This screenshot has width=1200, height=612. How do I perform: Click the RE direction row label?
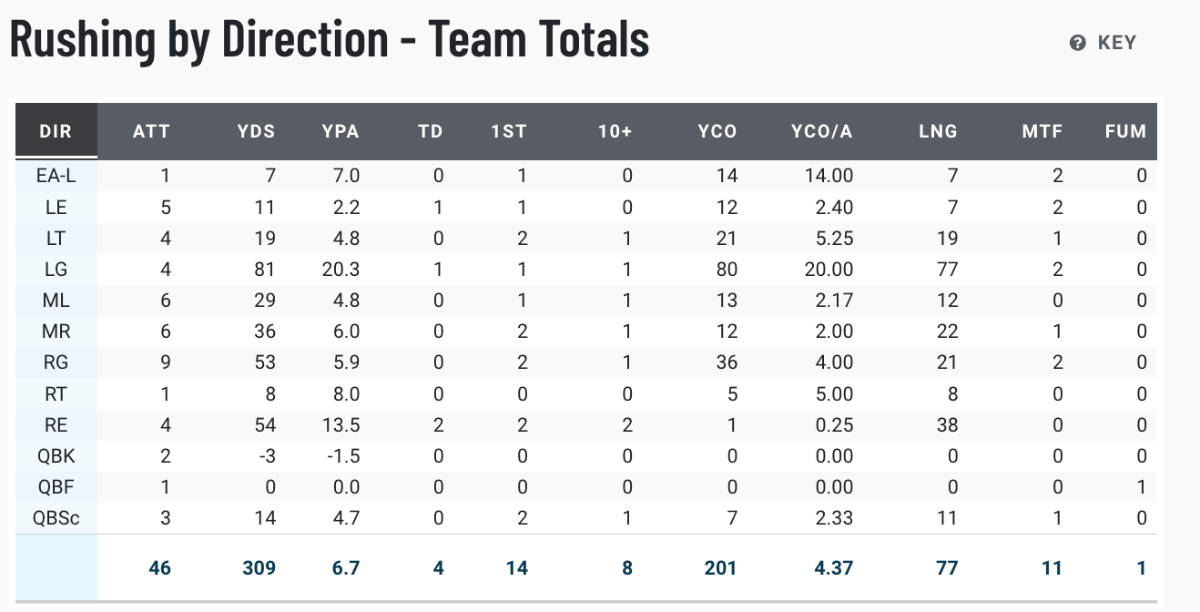point(56,424)
